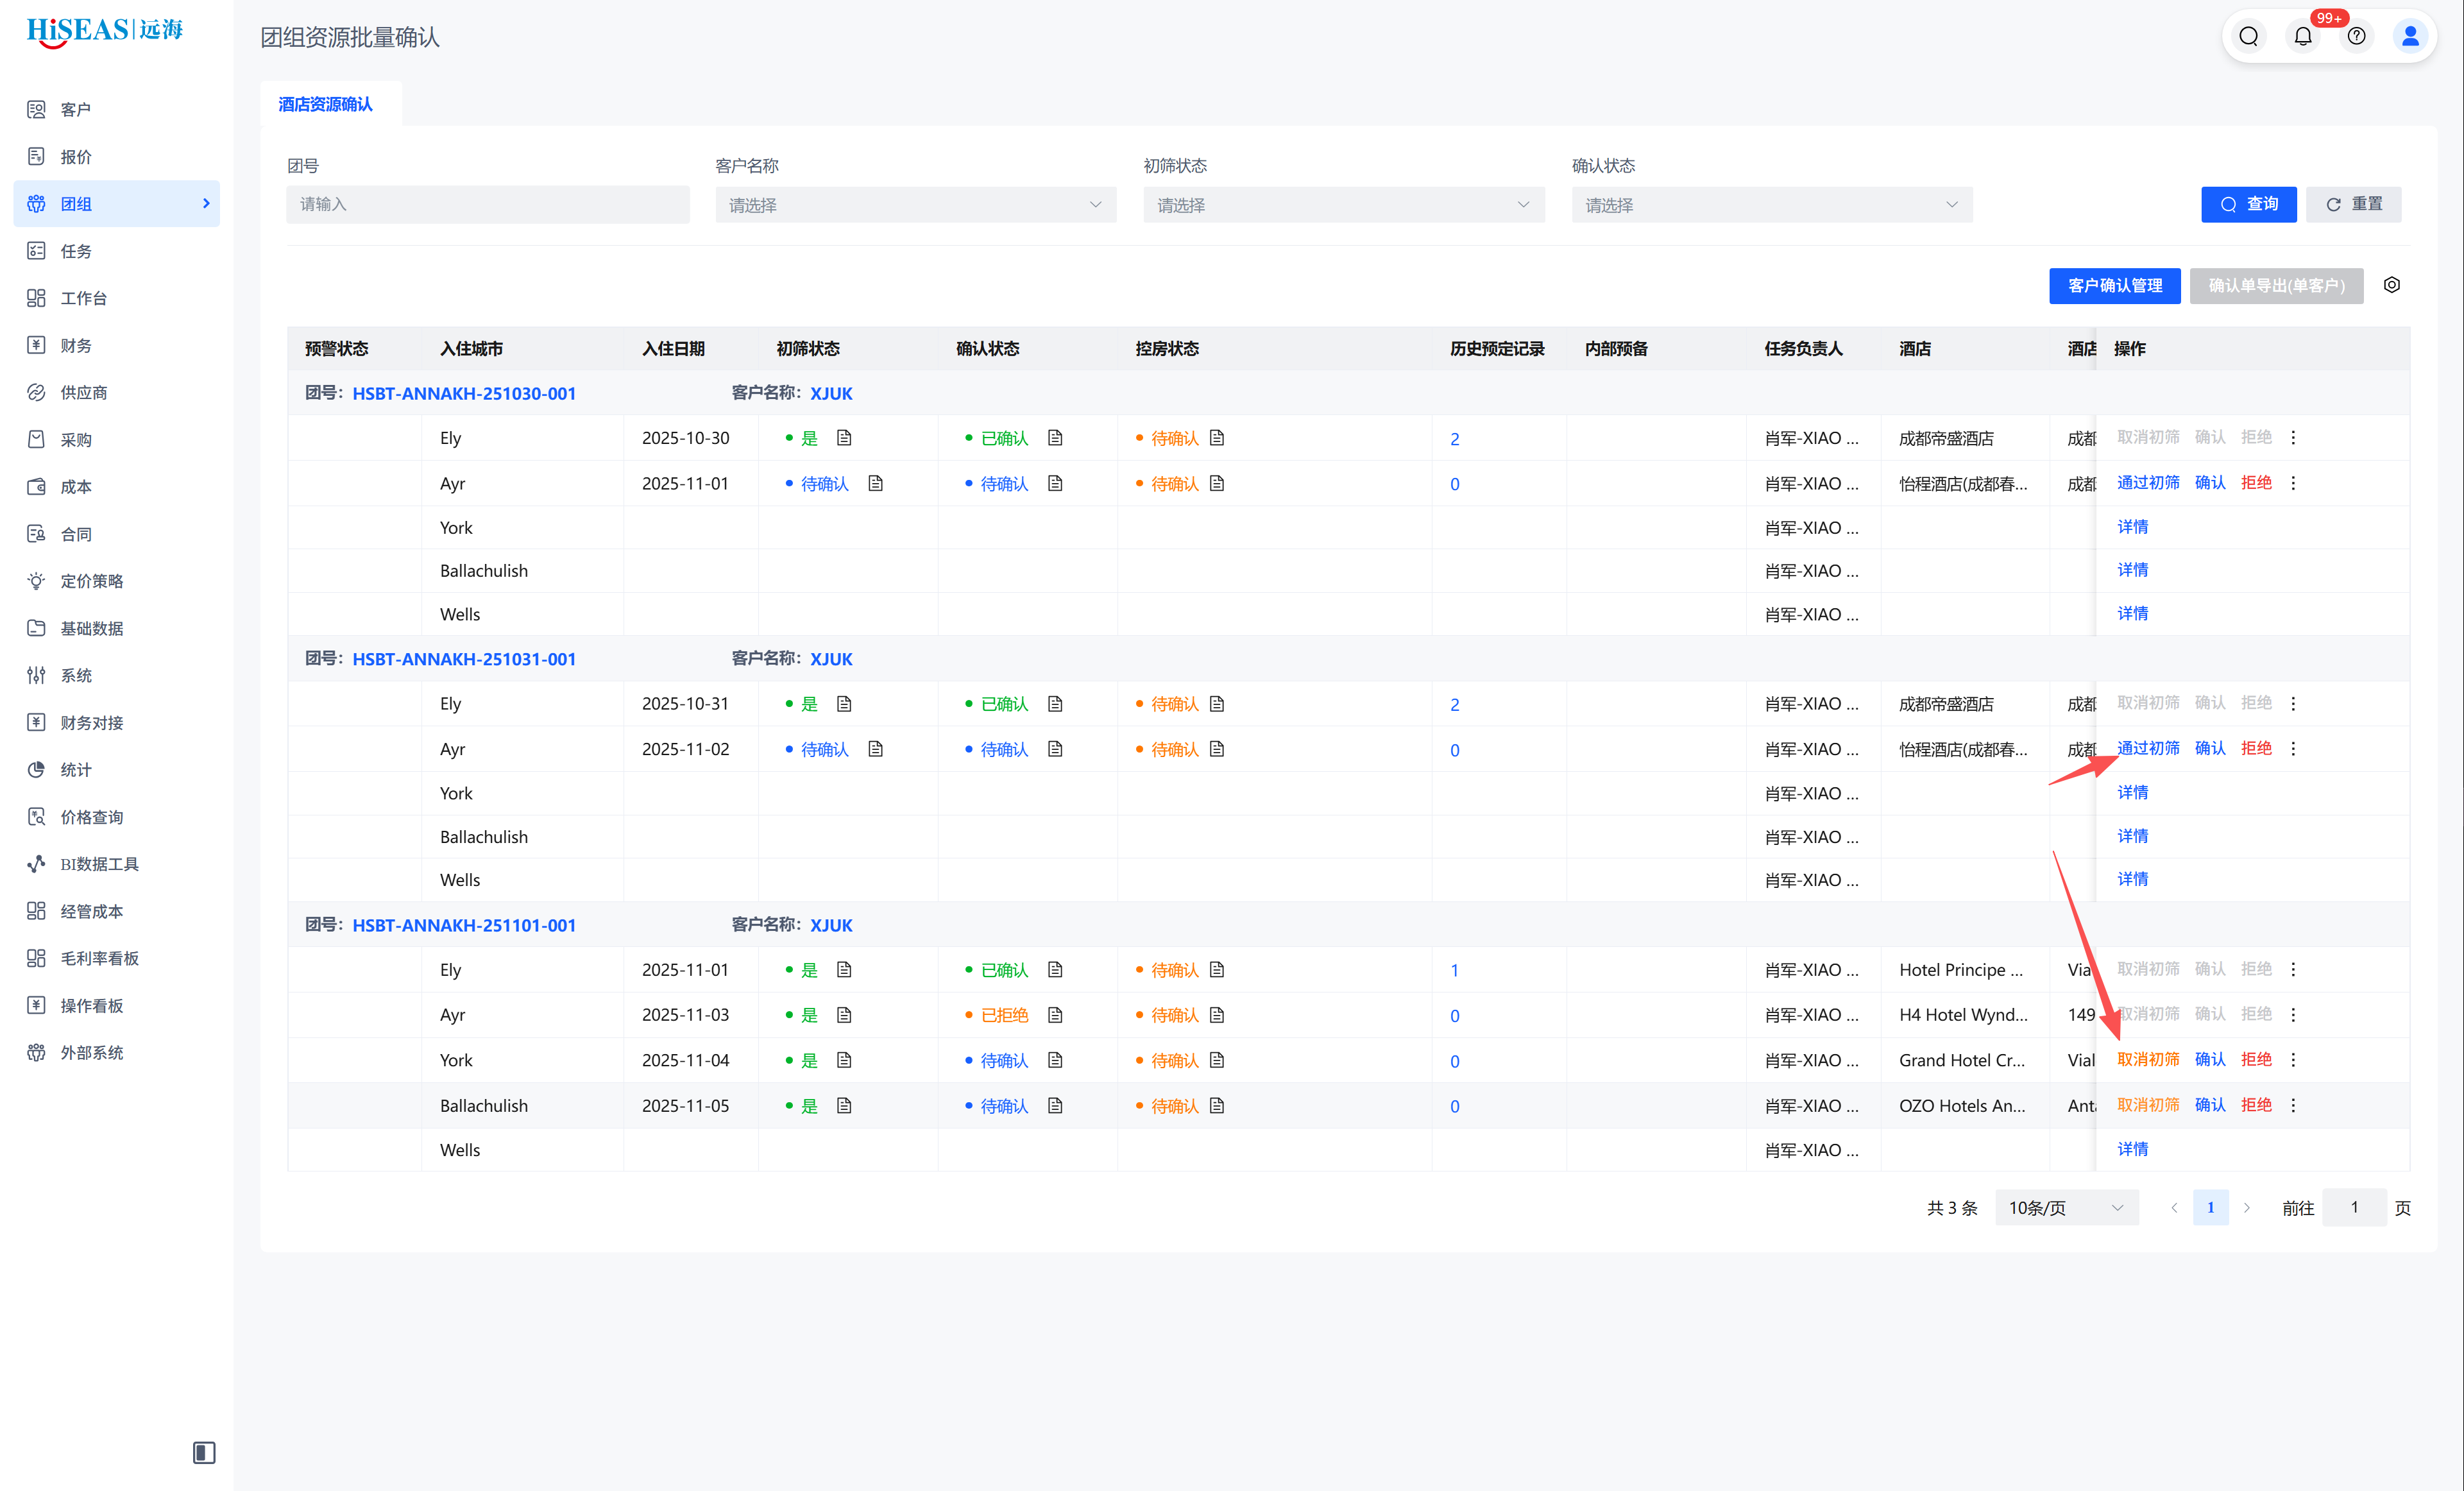
Task: Click the table column settings gear icon
Action: click(2391, 285)
